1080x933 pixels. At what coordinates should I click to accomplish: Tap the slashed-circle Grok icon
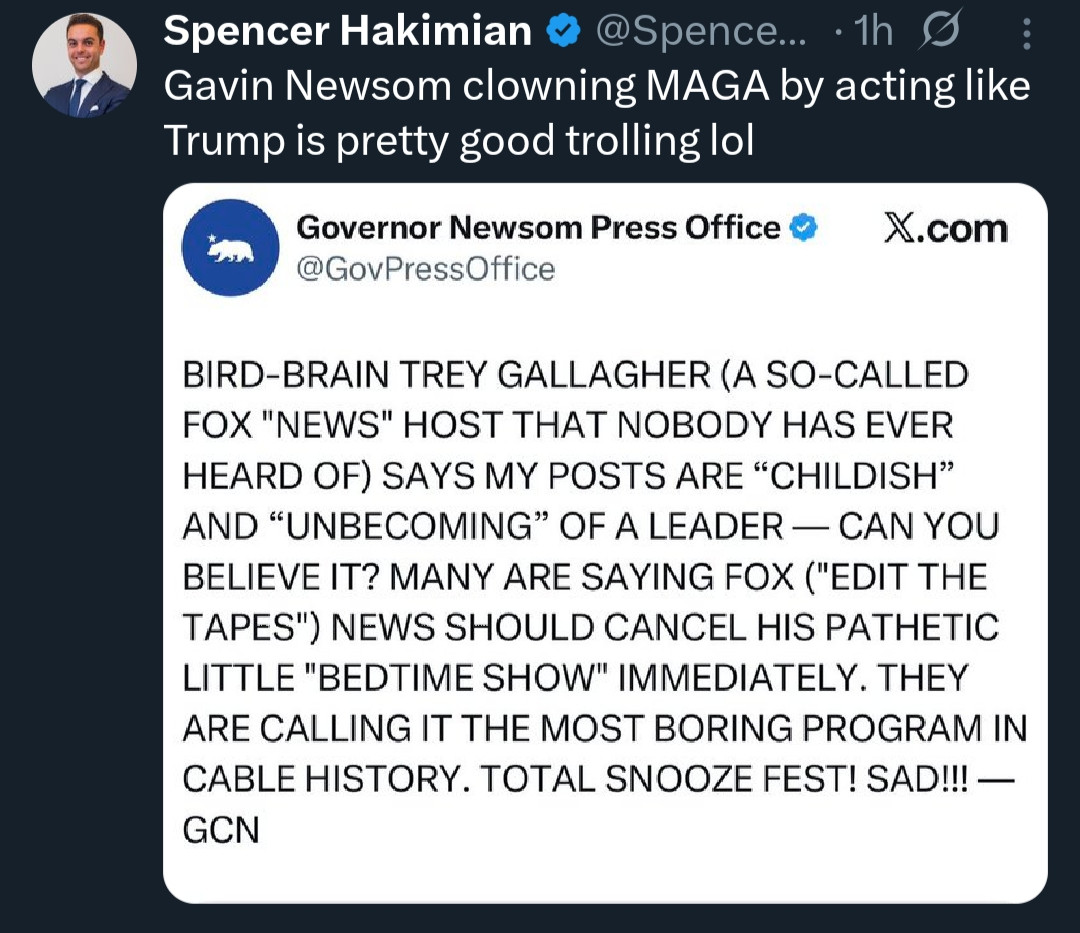coord(938,31)
